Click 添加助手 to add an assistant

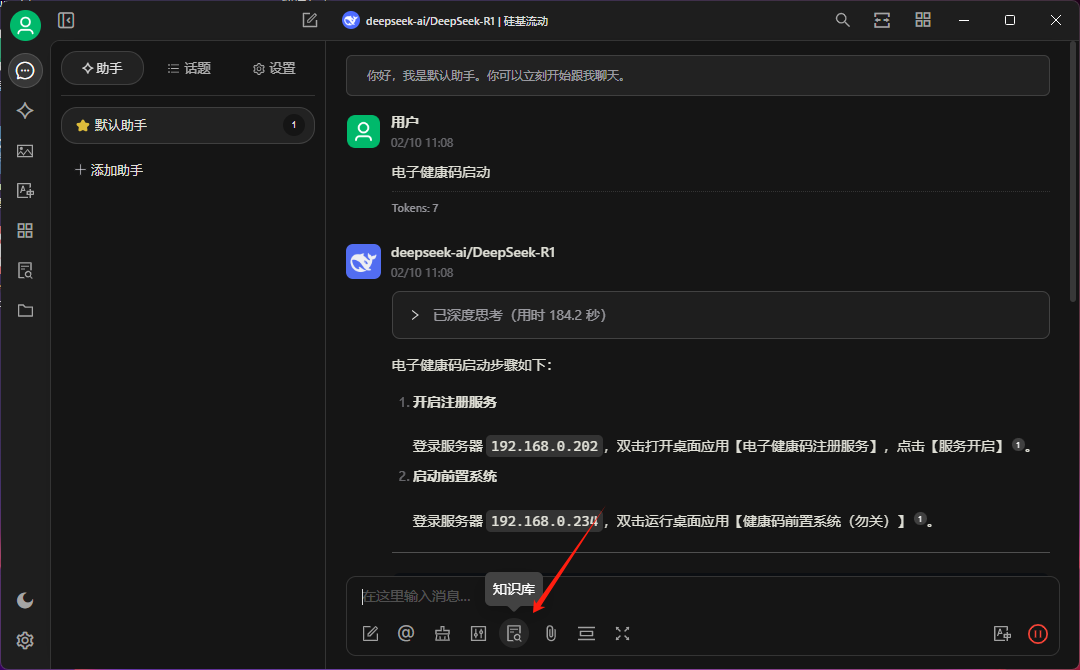pyautogui.click(x=110, y=170)
